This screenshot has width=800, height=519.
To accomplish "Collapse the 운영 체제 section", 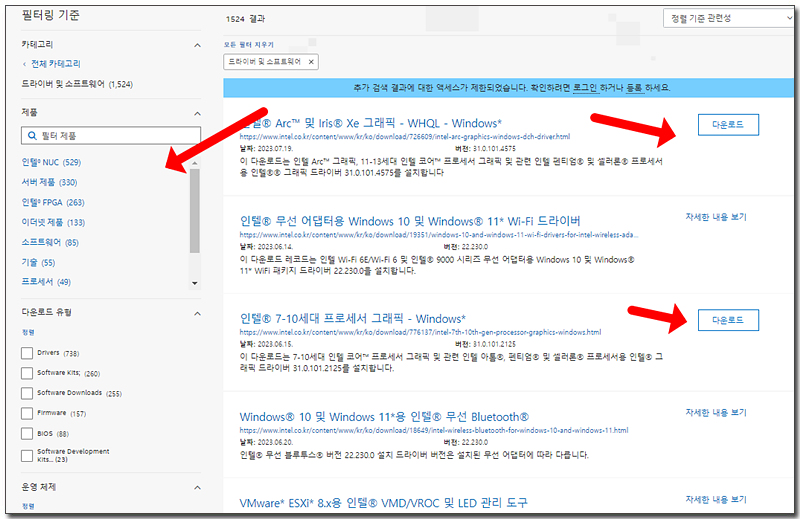I will (197, 488).
